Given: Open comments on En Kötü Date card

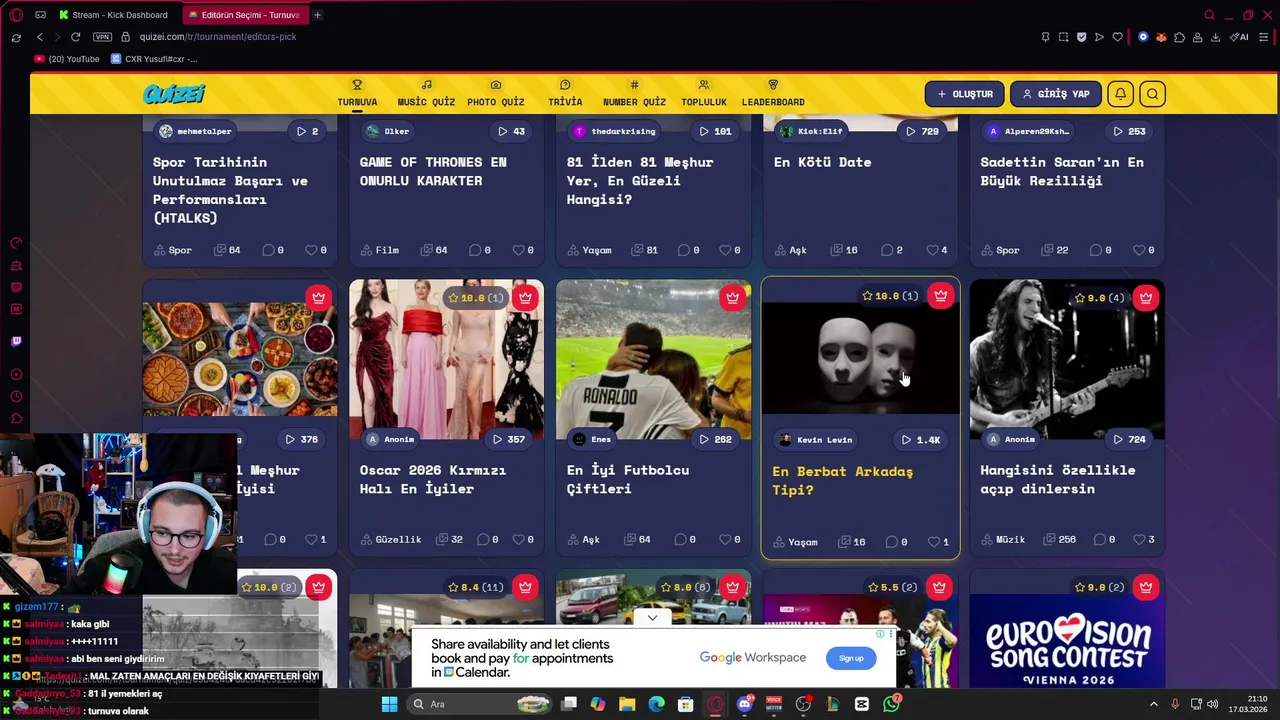Looking at the screenshot, I should [x=891, y=250].
